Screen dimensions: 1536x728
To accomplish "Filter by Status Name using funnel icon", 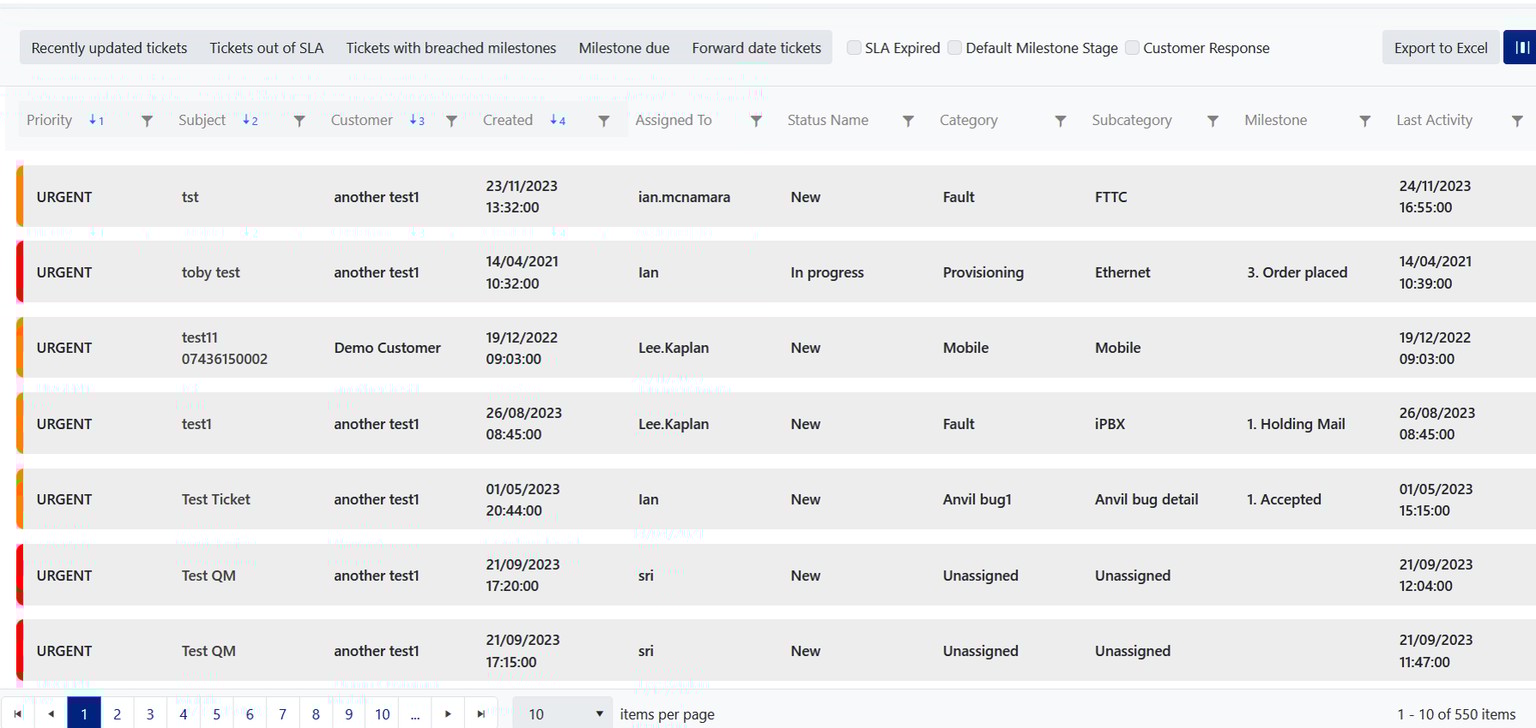I will [x=908, y=121].
